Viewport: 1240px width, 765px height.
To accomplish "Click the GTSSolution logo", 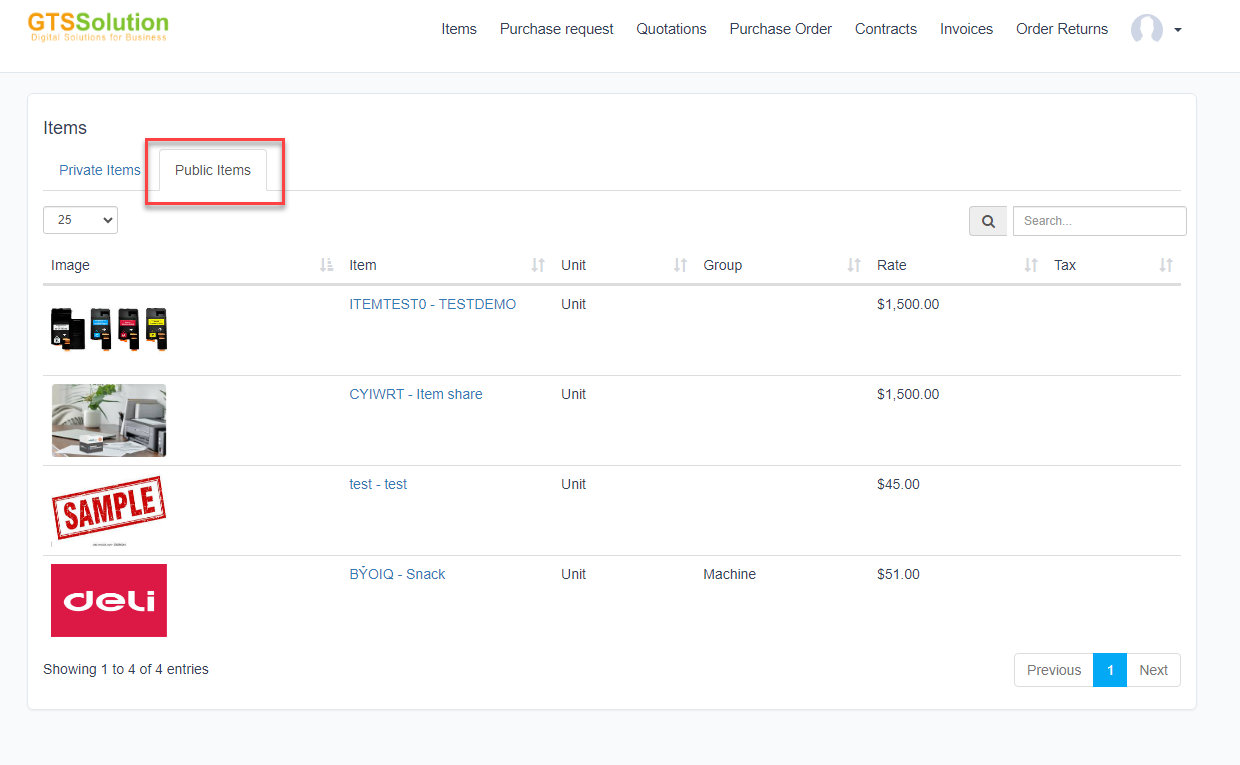I will (98, 27).
